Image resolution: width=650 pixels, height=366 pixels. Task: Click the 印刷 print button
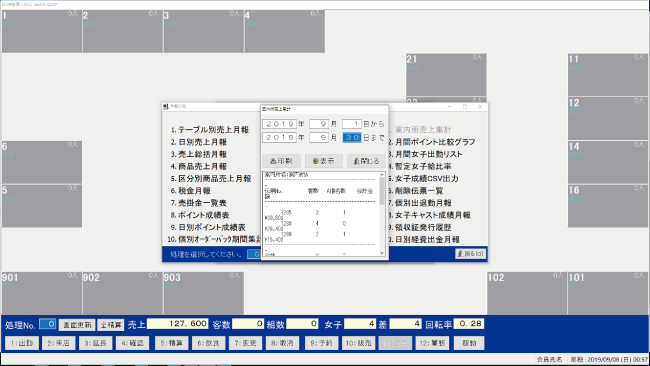[x=281, y=161]
